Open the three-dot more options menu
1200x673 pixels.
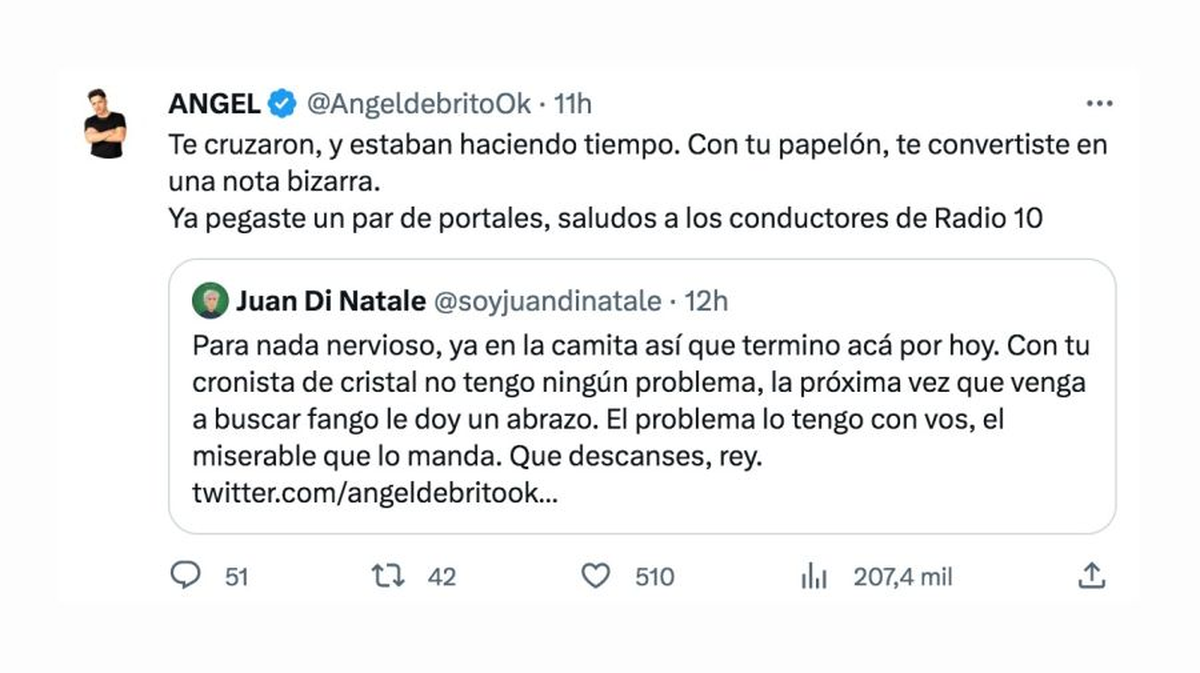coord(1099,103)
